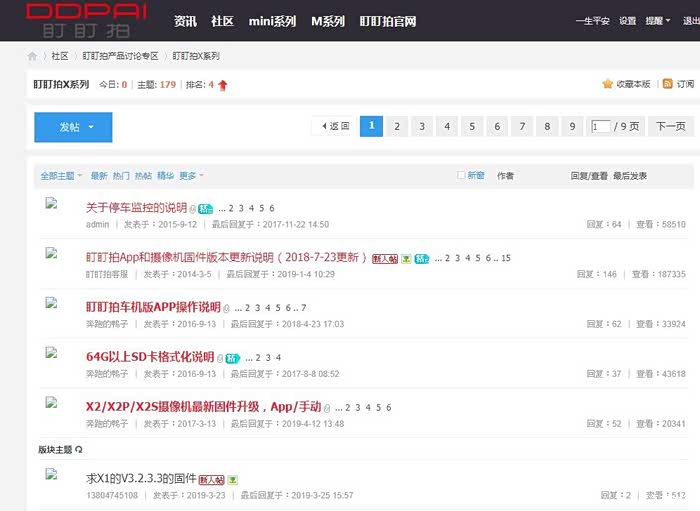Open the M系列 navigation menu item

tap(328, 21)
